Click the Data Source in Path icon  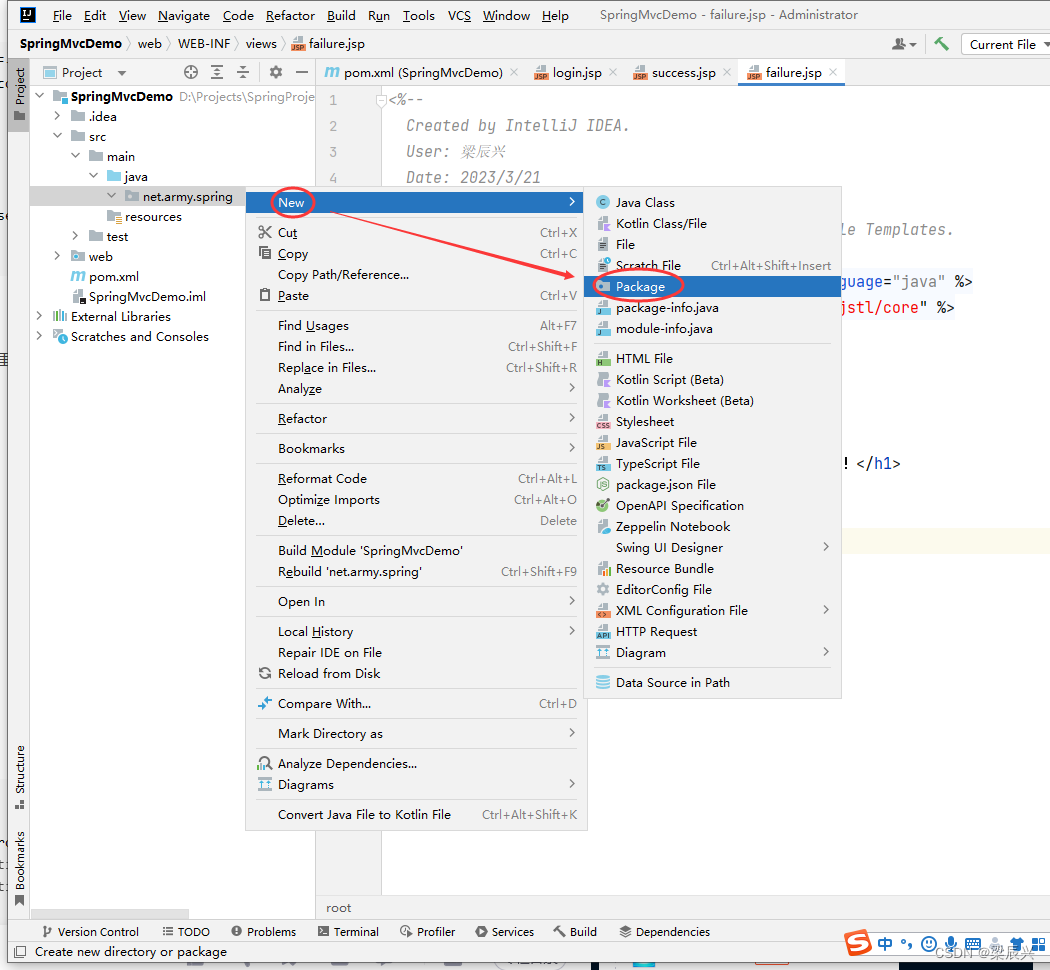point(603,682)
